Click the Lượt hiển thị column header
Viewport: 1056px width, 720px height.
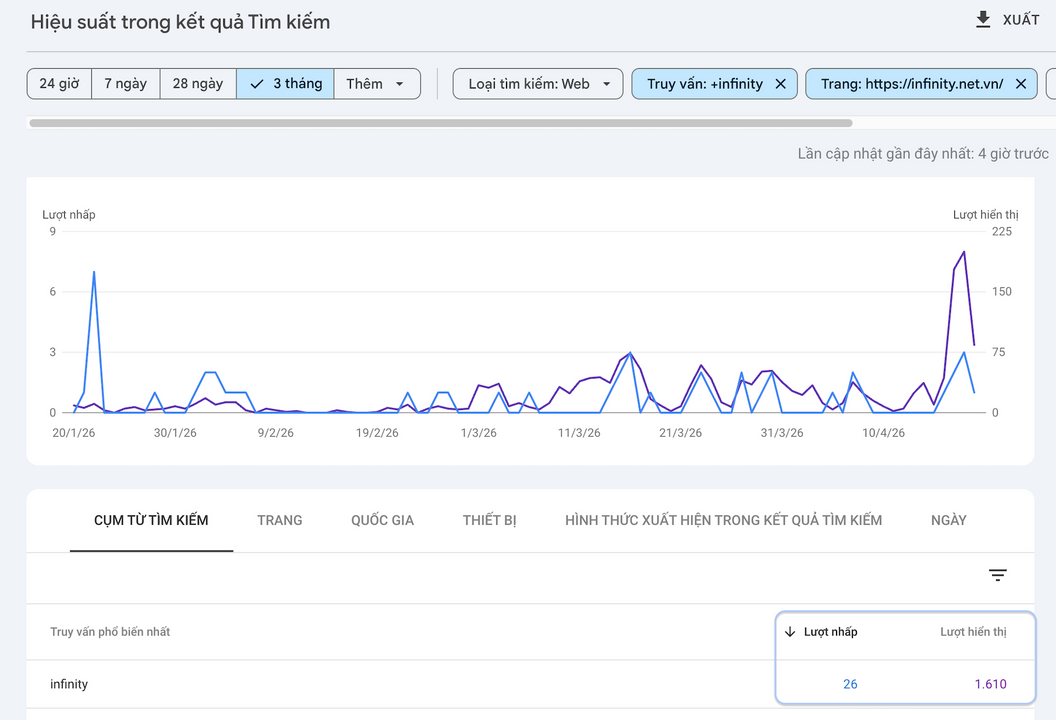pyautogui.click(x=973, y=632)
